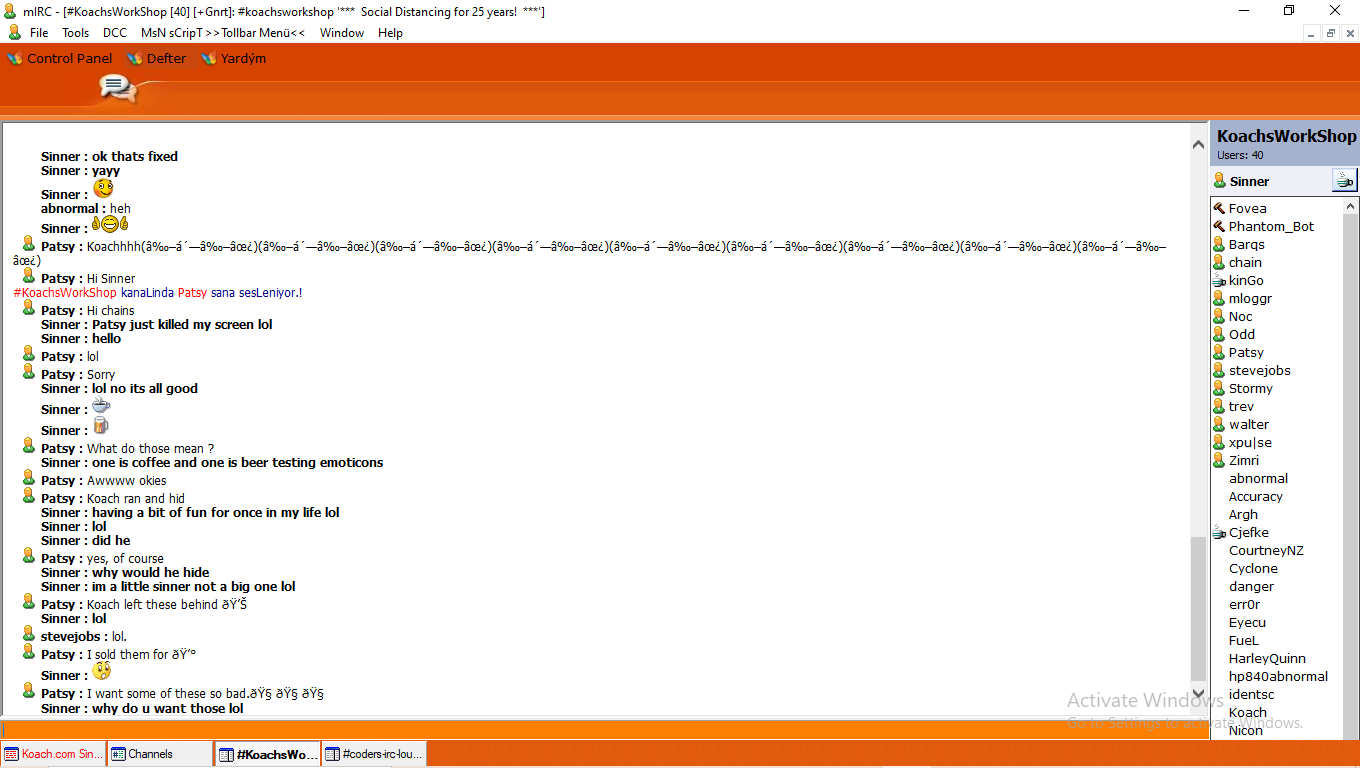Open the DCC menu
Image resolution: width=1360 pixels, height=768 pixels.
[x=115, y=33]
